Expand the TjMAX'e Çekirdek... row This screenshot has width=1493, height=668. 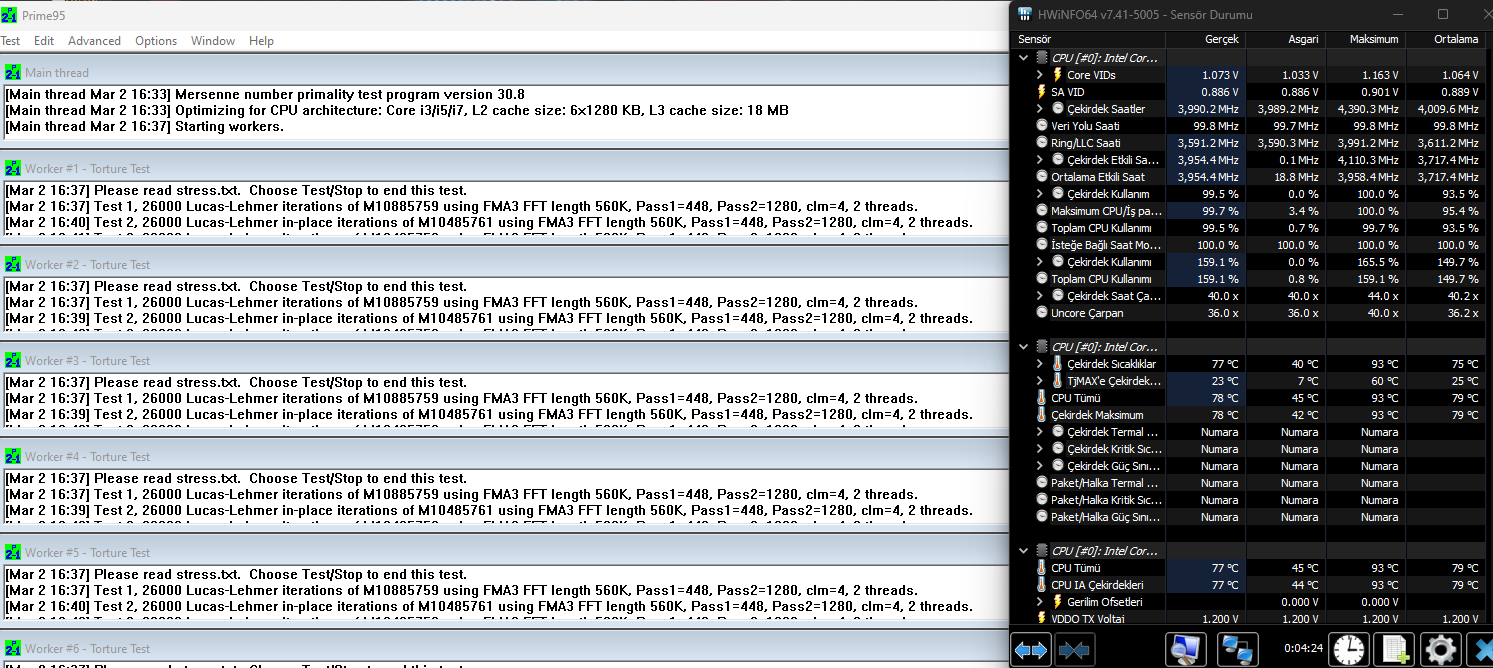pyautogui.click(x=1040, y=381)
